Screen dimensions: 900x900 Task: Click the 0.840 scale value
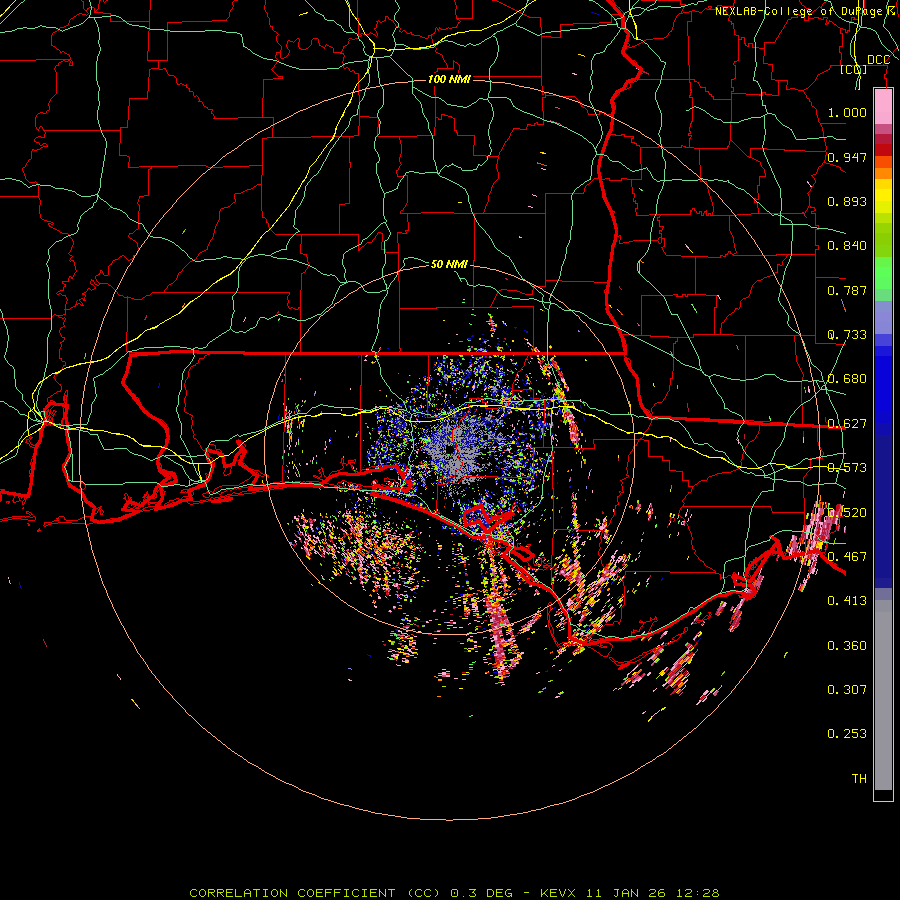click(x=847, y=246)
